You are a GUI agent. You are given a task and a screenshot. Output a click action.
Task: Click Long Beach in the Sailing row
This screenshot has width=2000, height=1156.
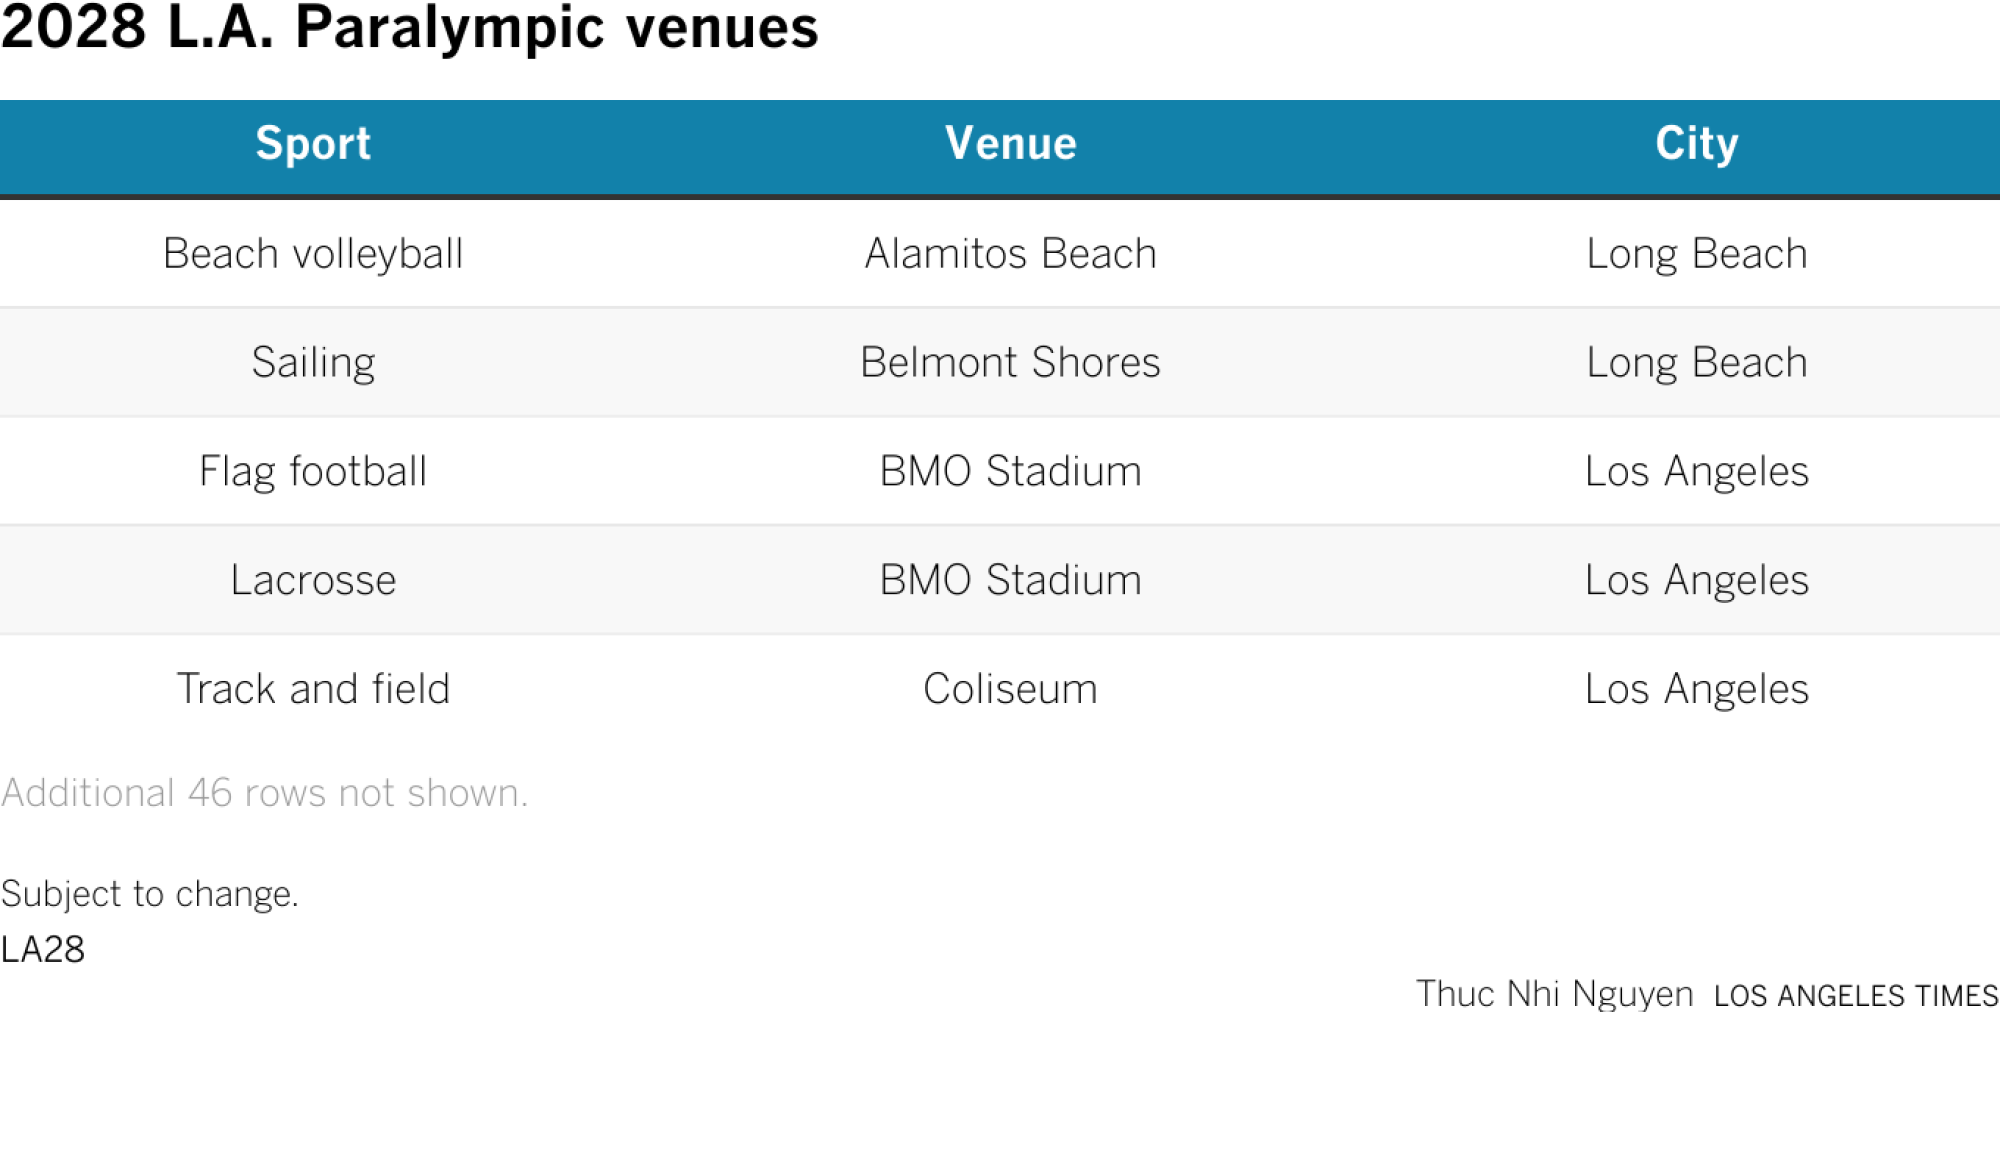1696,362
